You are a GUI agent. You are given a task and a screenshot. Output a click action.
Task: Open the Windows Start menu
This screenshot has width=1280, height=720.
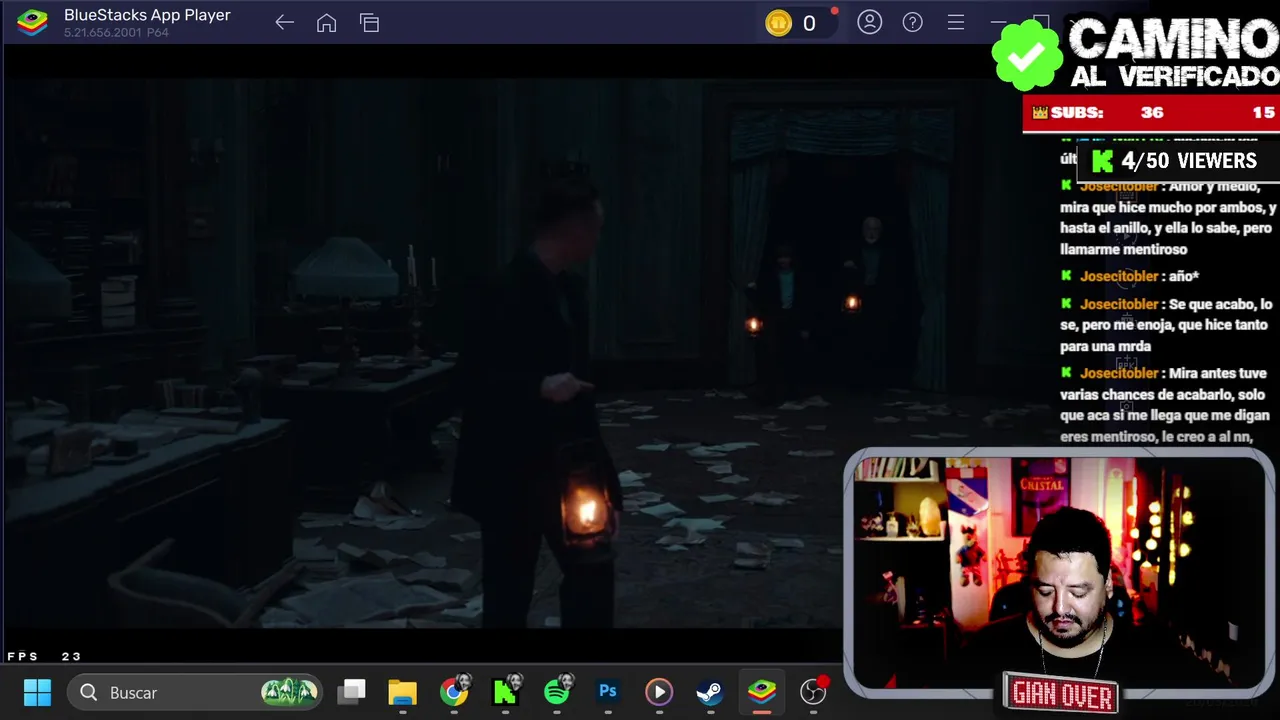pos(37,692)
